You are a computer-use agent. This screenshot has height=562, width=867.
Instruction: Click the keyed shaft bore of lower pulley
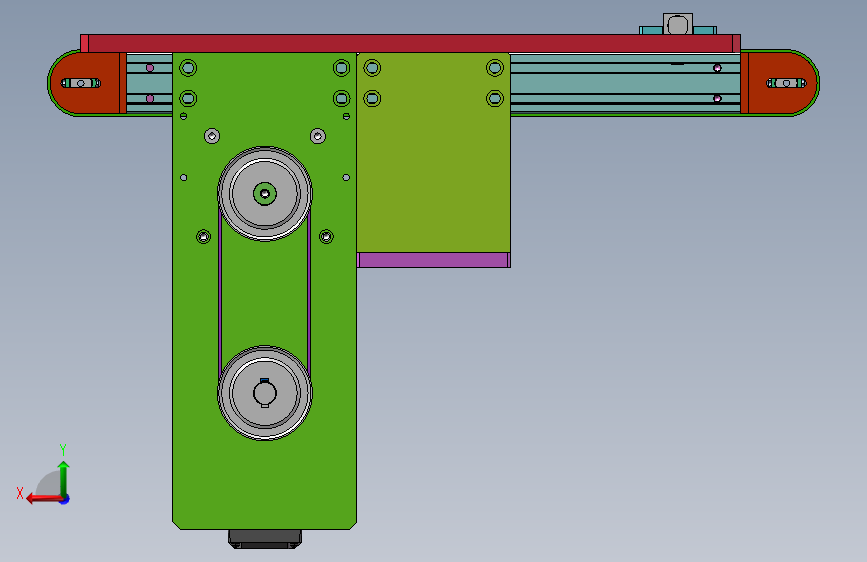(265, 393)
